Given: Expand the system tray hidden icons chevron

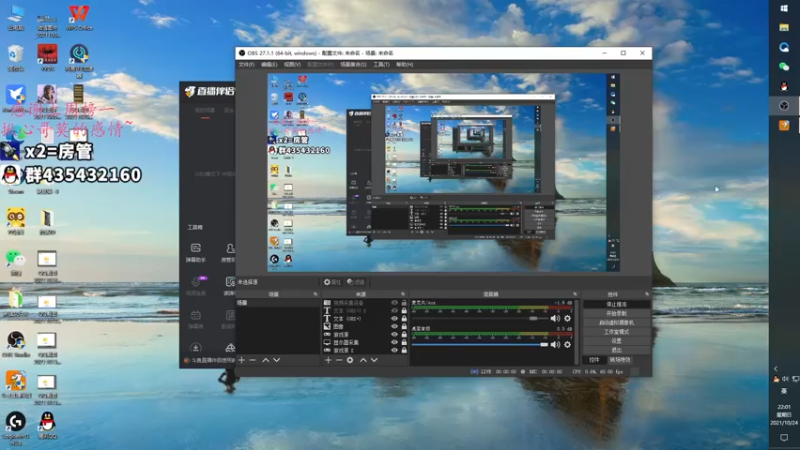Looking at the screenshot, I should 776,368.
